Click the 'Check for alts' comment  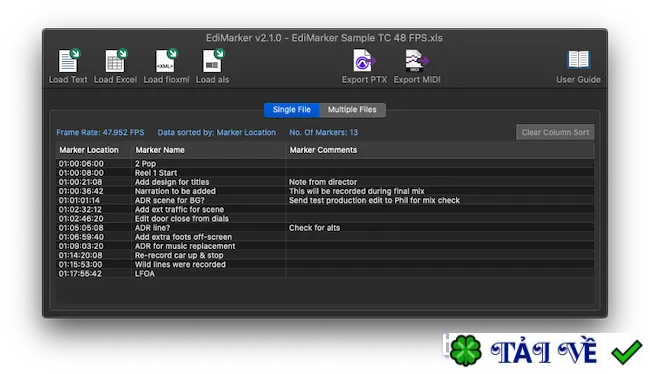tap(315, 228)
